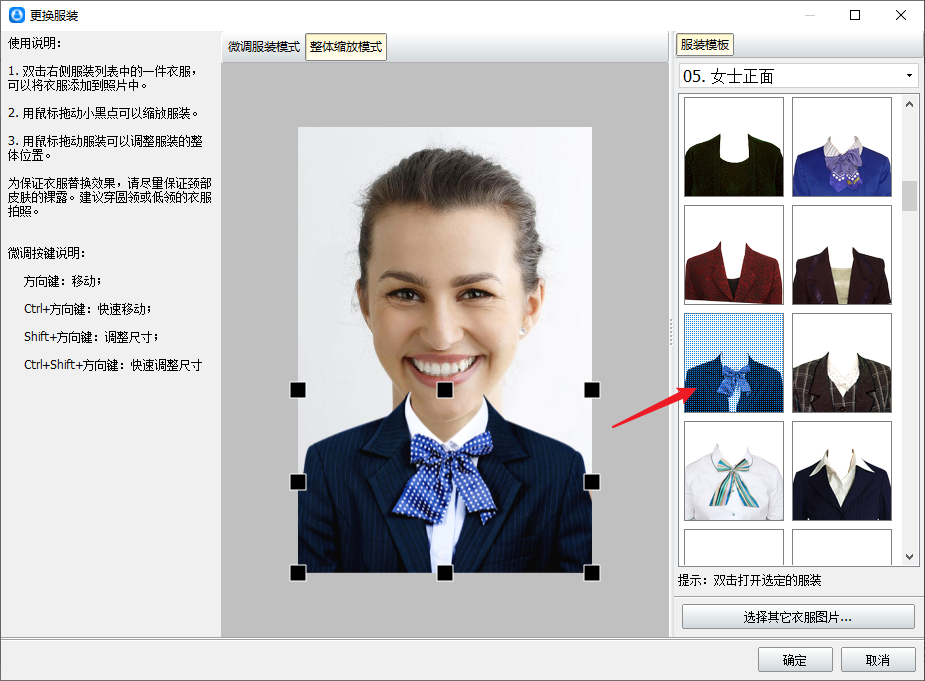This screenshot has height=681, width=925.
Task: Click bottom-center resize handle of clothing
Action: [445, 573]
